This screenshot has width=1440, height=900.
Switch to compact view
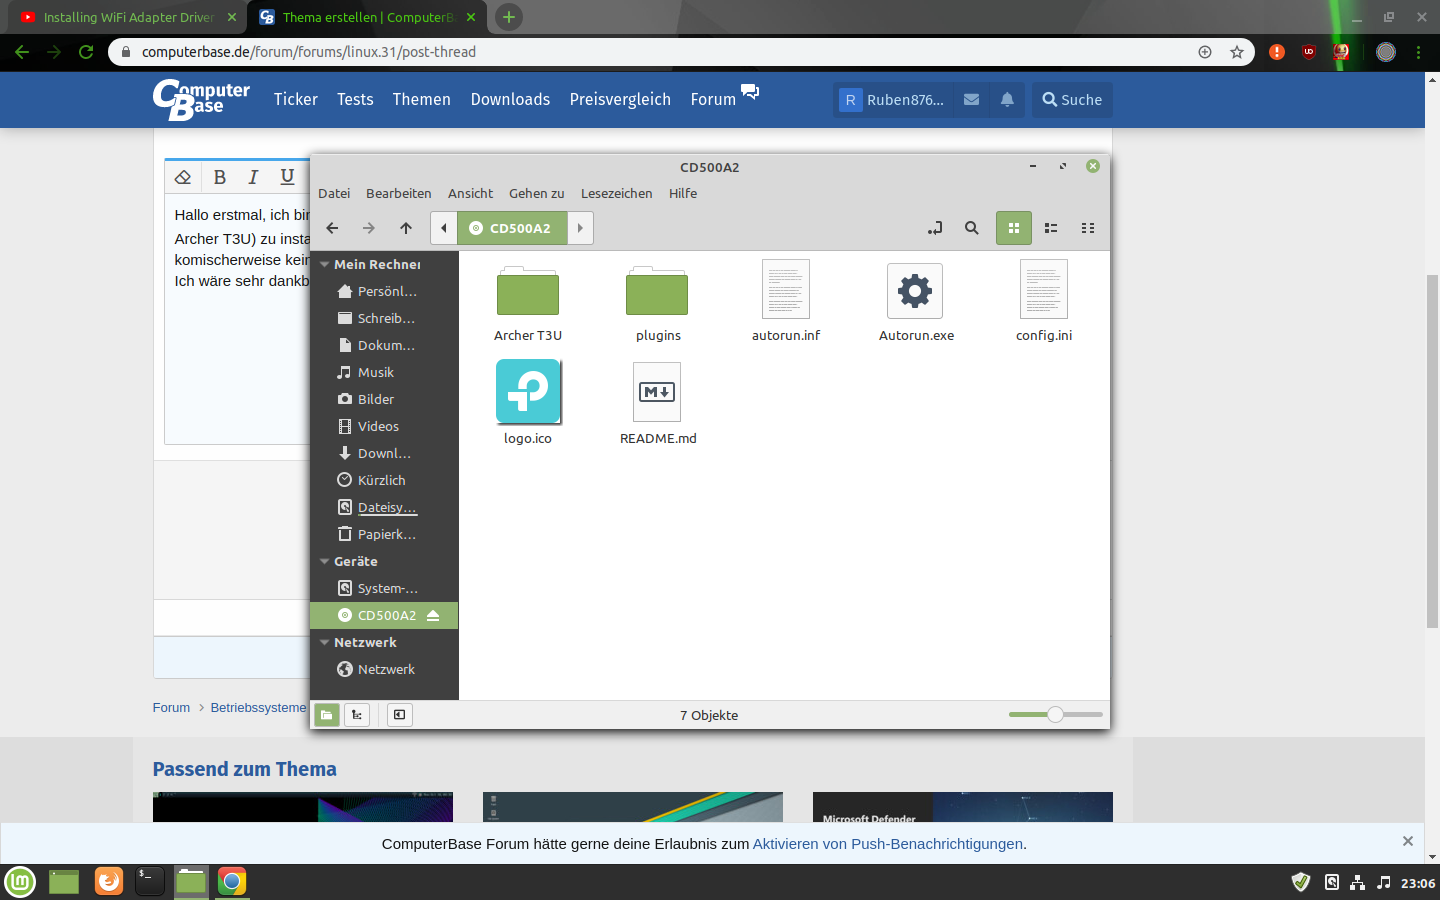coord(1088,228)
